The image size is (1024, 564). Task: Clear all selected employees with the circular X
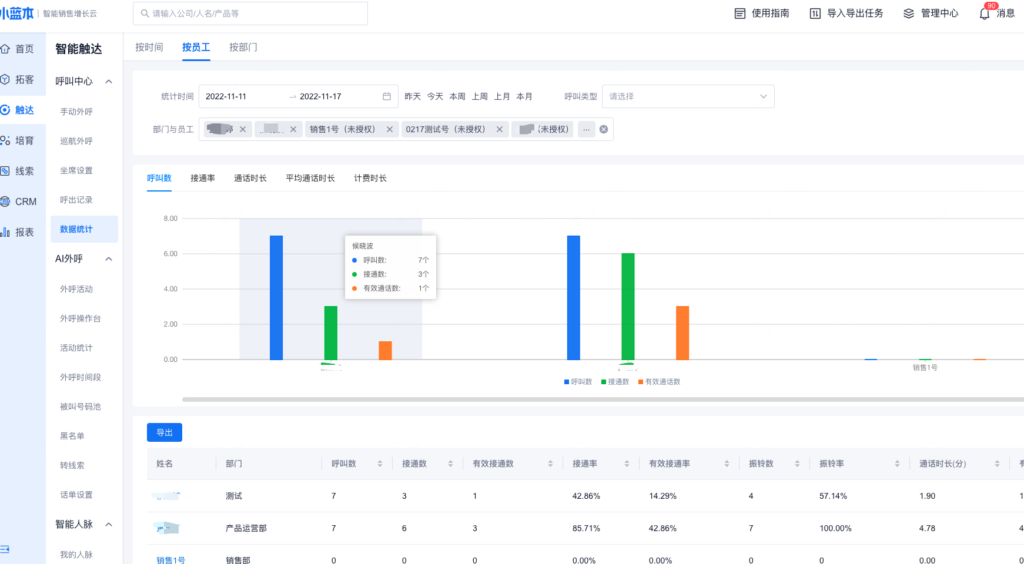(x=604, y=129)
